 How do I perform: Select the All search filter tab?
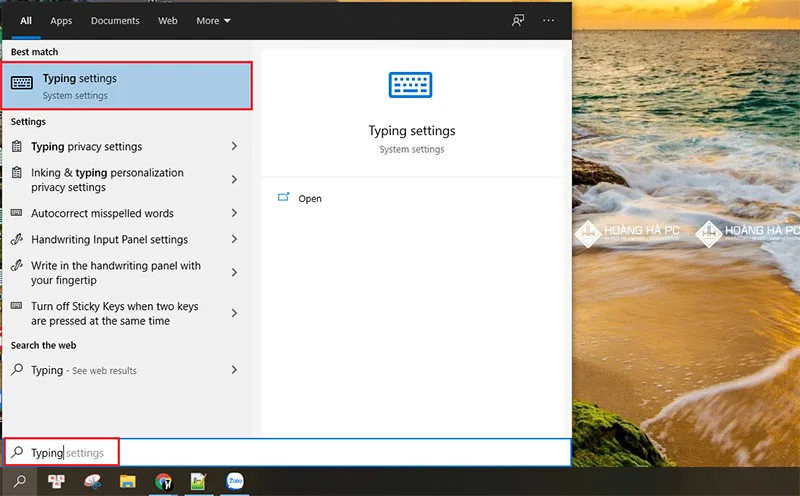click(26, 20)
